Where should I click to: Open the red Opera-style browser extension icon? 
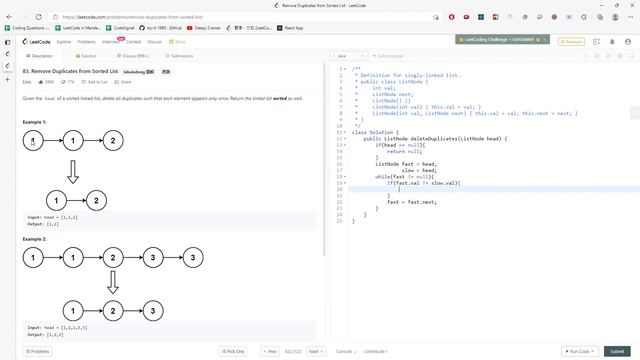click(451, 17)
